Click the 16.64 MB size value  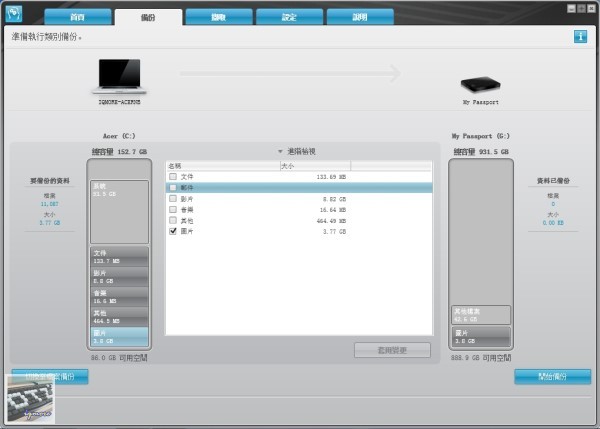pos(333,210)
